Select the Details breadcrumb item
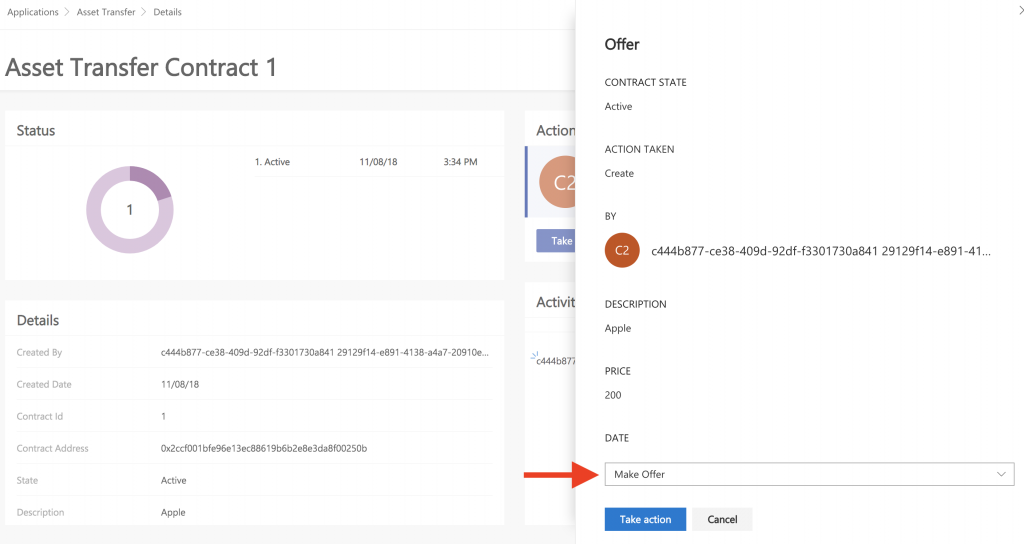This screenshot has height=544, width=1024. pyautogui.click(x=167, y=12)
